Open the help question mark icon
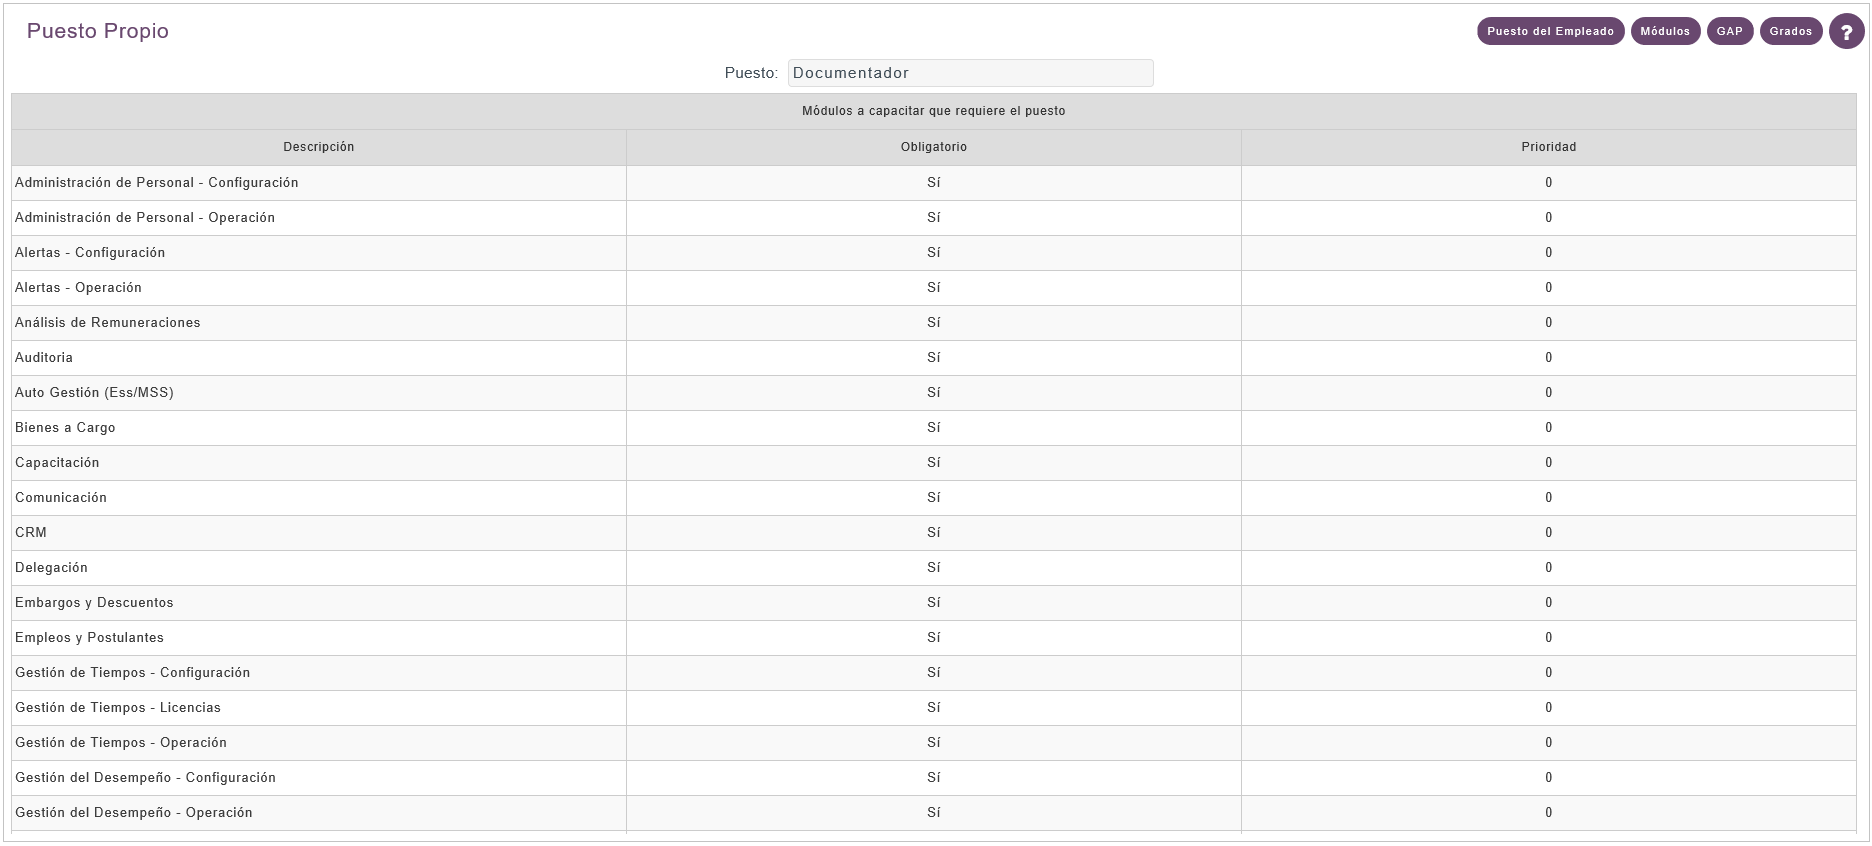Image resolution: width=1872 pixels, height=846 pixels. coord(1846,32)
